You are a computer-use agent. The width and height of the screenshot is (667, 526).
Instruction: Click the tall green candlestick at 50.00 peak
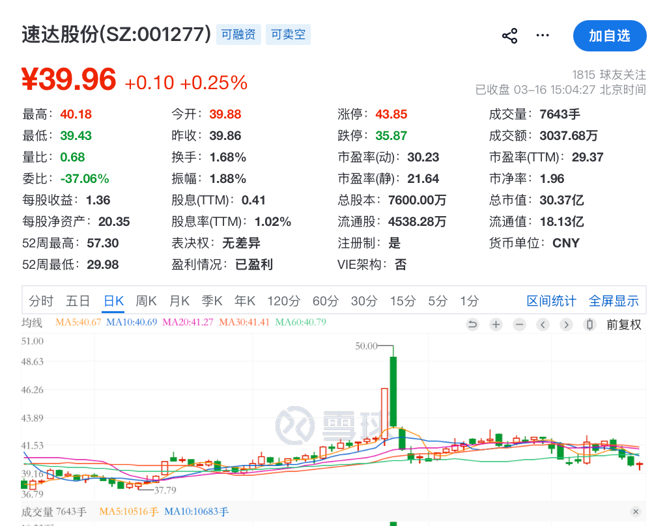coord(395,392)
